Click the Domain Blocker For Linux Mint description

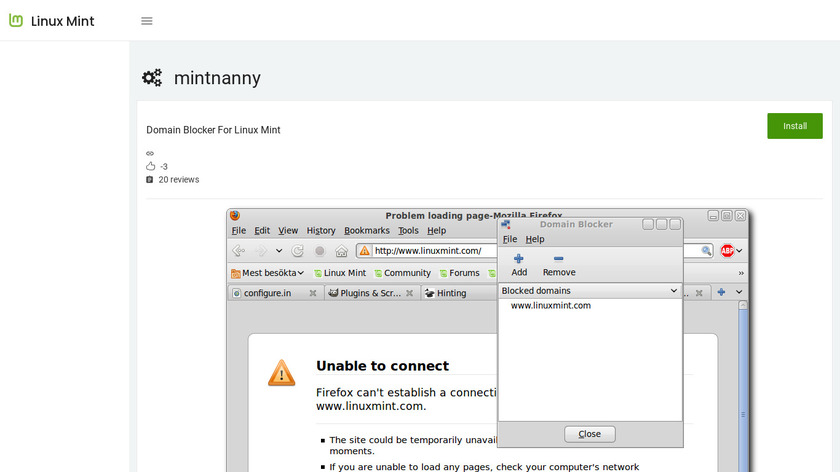[x=213, y=130]
